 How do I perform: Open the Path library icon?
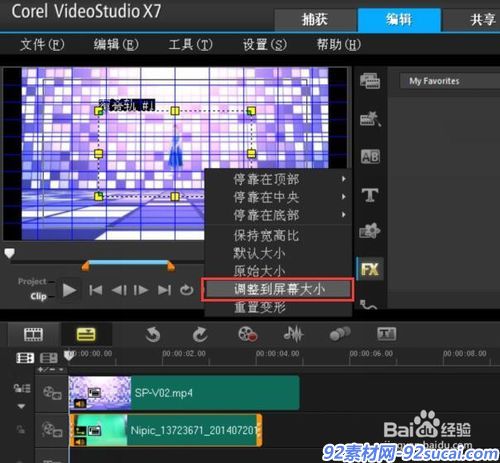click(x=369, y=305)
